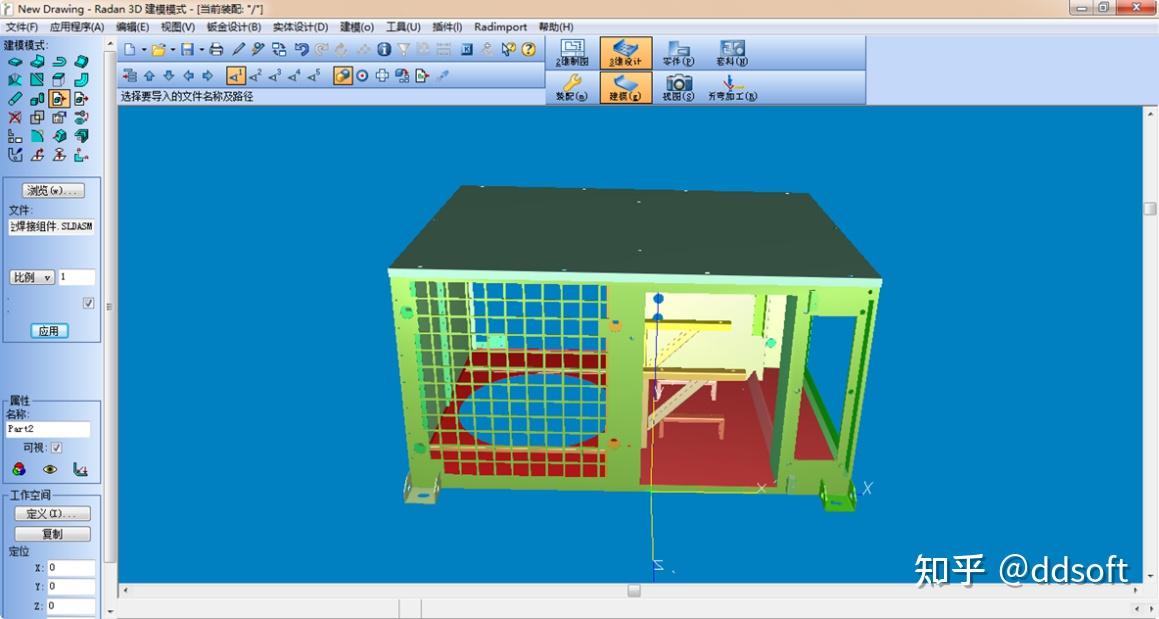The width and height of the screenshot is (1159, 619).
Task: Select the New Drawing icon on the toolbar
Action: click(x=131, y=50)
